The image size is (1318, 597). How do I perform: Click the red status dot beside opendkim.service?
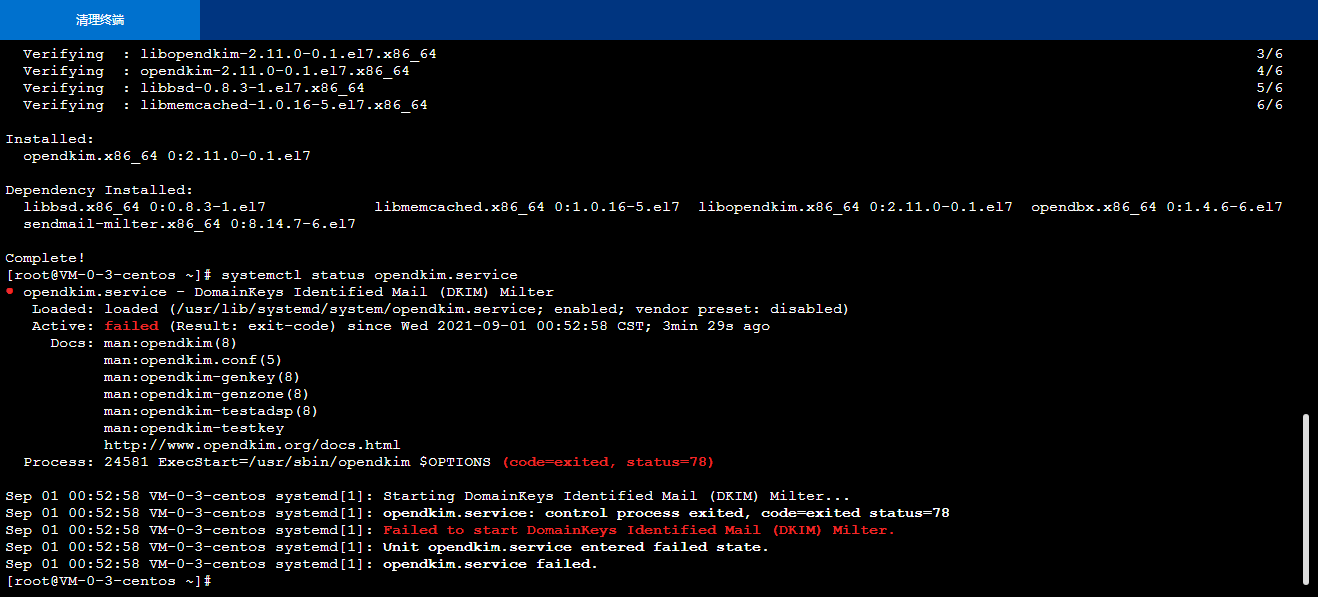(10, 291)
